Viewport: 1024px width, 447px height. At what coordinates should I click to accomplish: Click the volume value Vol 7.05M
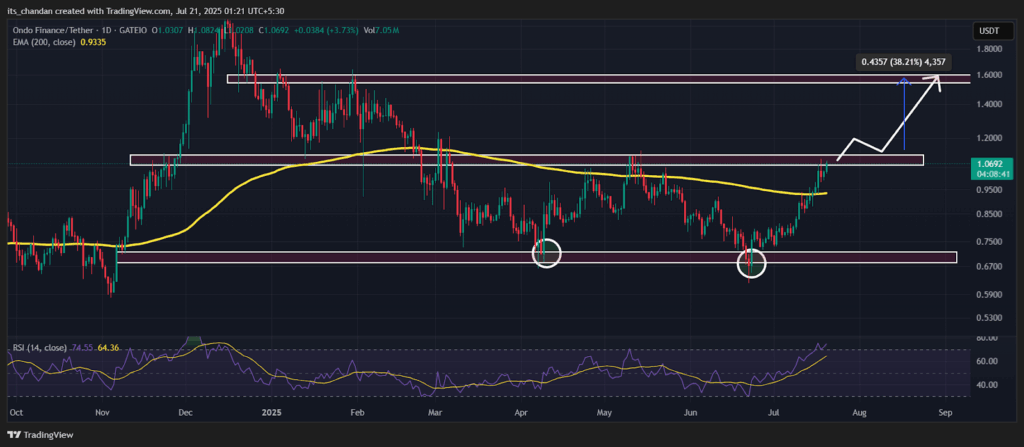(x=379, y=31)
